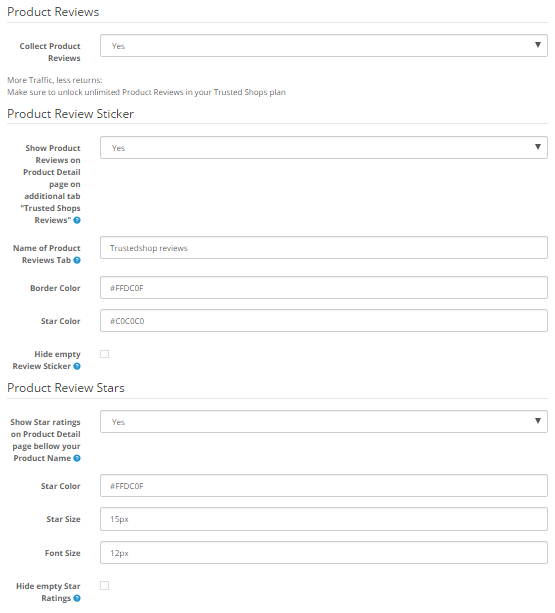Open the Show Star ratings dropdown
The image size is (555, 613).
(324, 422)
